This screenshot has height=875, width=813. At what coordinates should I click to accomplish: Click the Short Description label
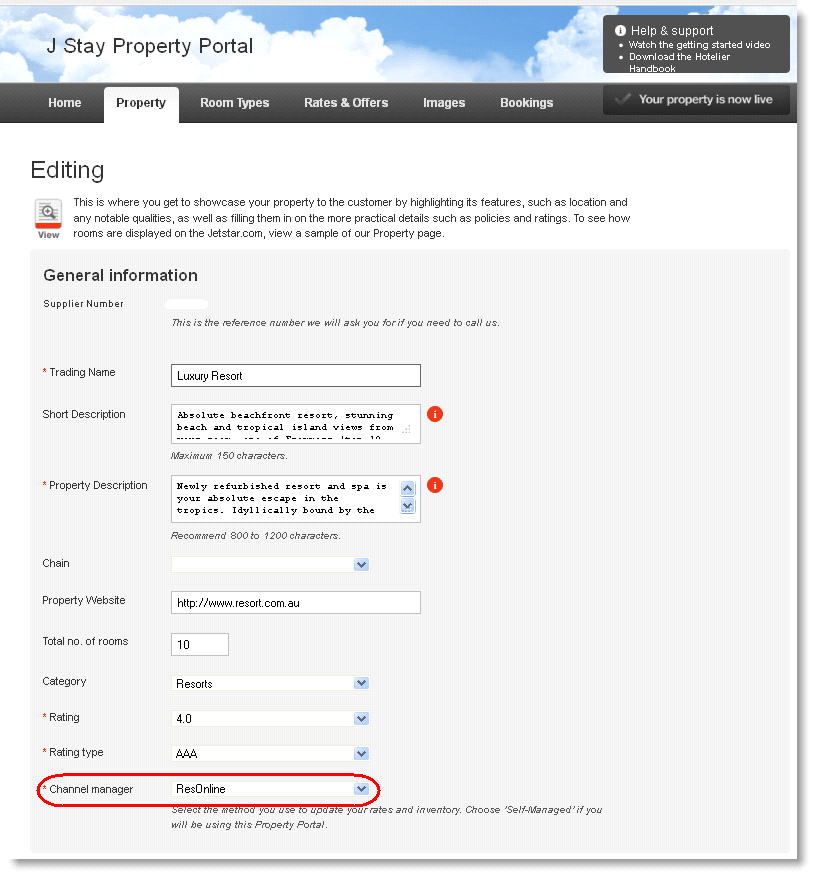coord(84,414)
